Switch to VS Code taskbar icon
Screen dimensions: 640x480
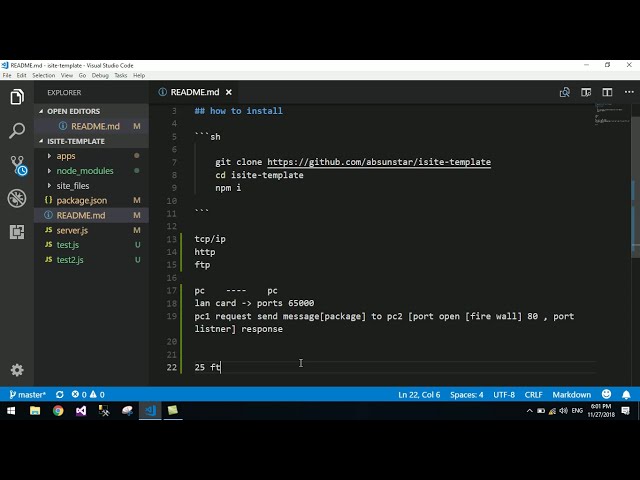coord(150,411)
